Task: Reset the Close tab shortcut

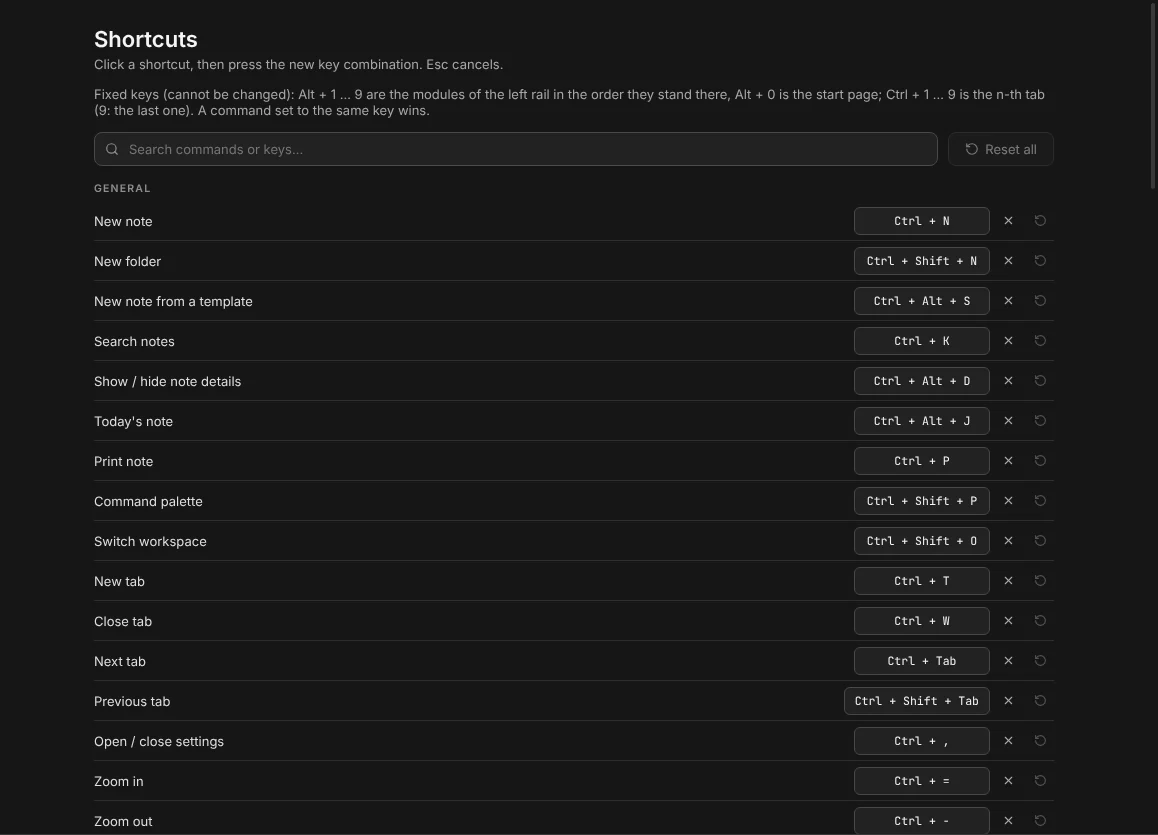Action: pos(1040,621)
